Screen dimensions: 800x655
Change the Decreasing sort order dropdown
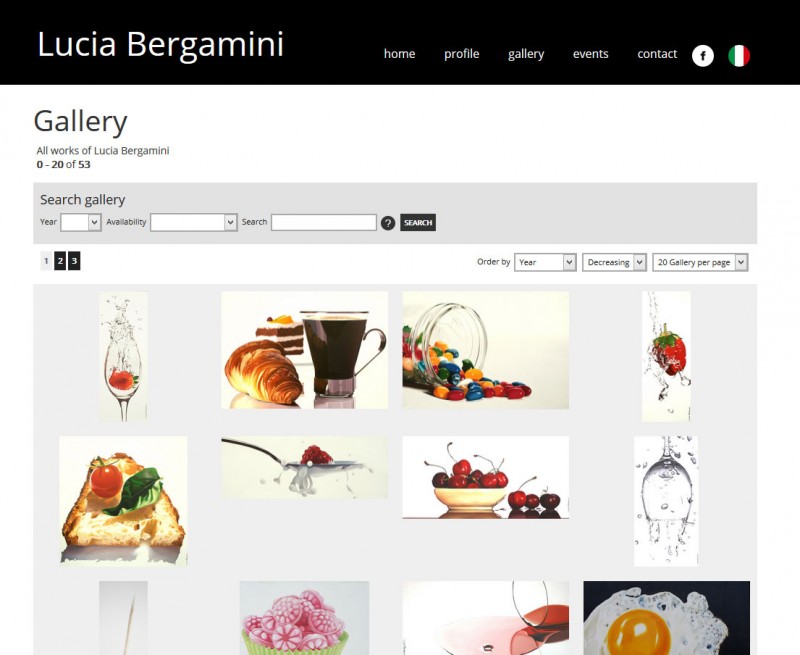tap(614, 262)
